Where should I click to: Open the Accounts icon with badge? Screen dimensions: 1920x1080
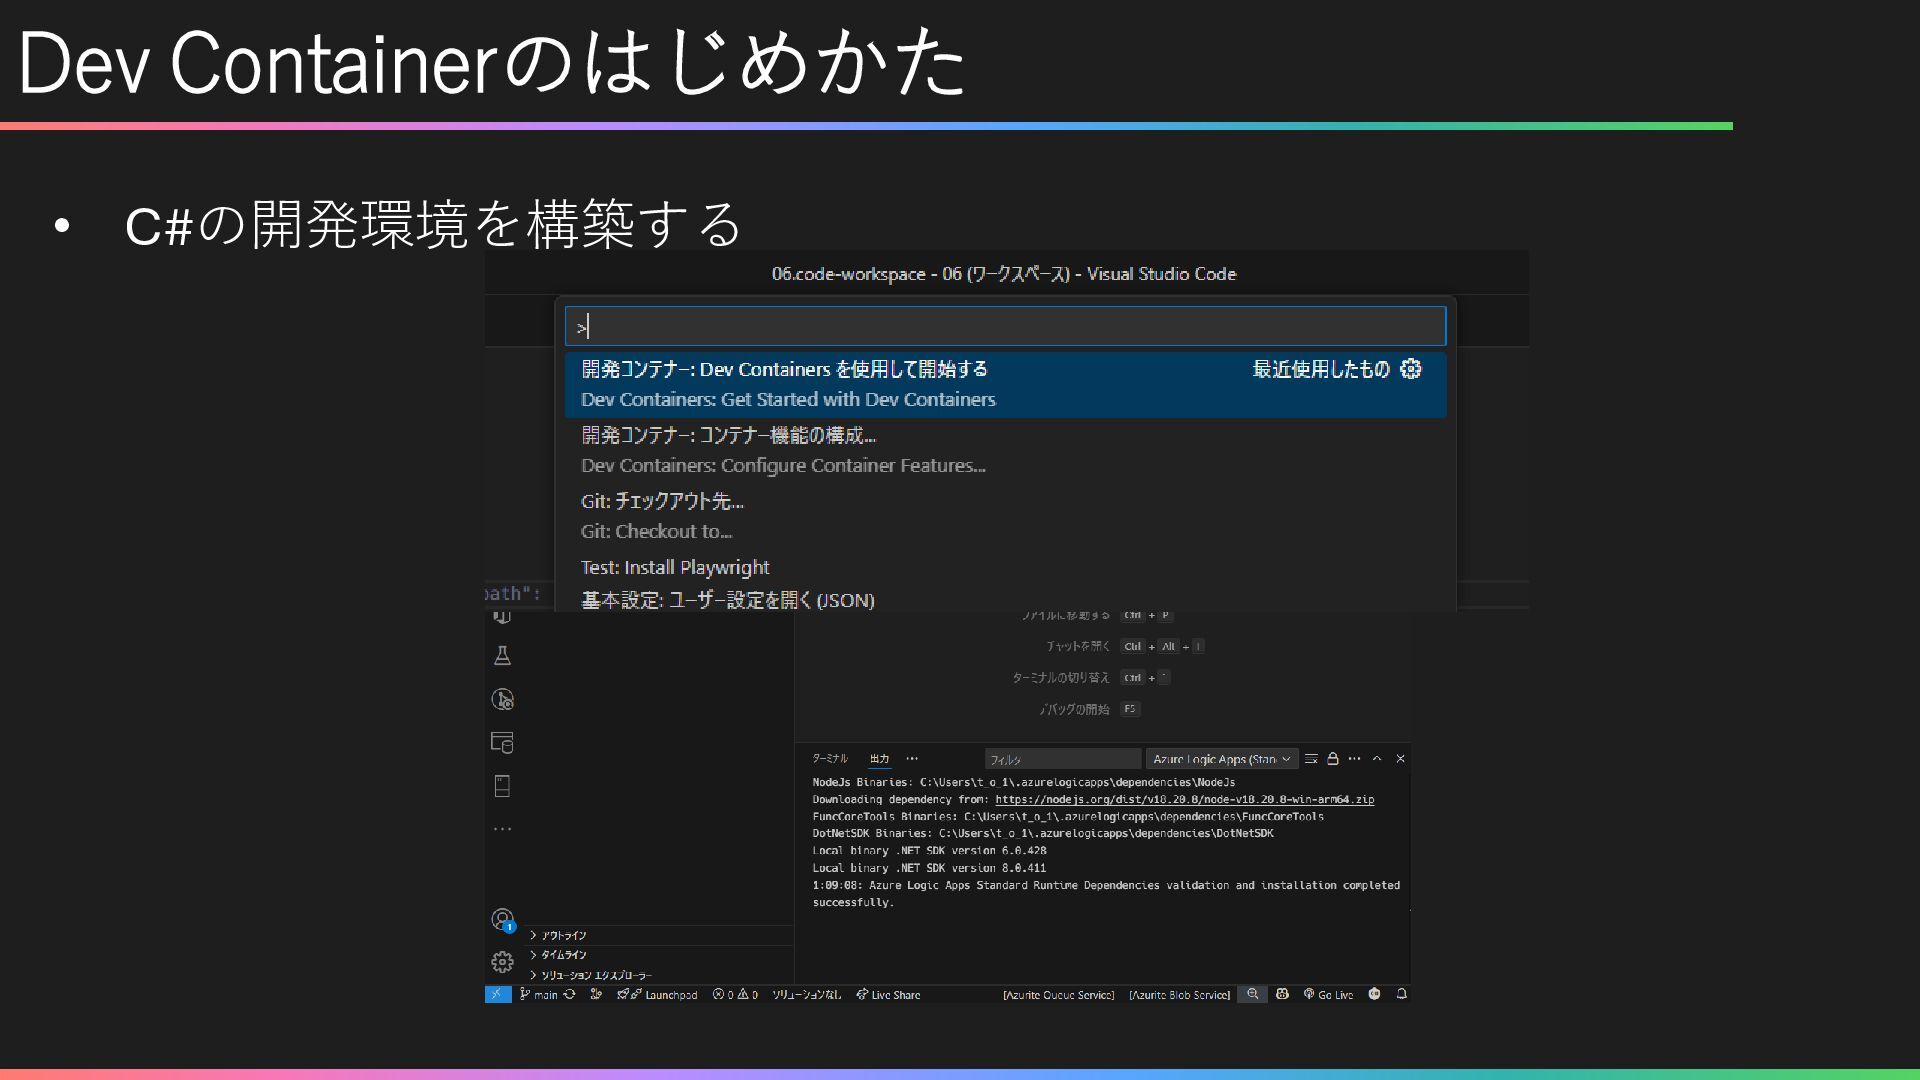(502, 919)
